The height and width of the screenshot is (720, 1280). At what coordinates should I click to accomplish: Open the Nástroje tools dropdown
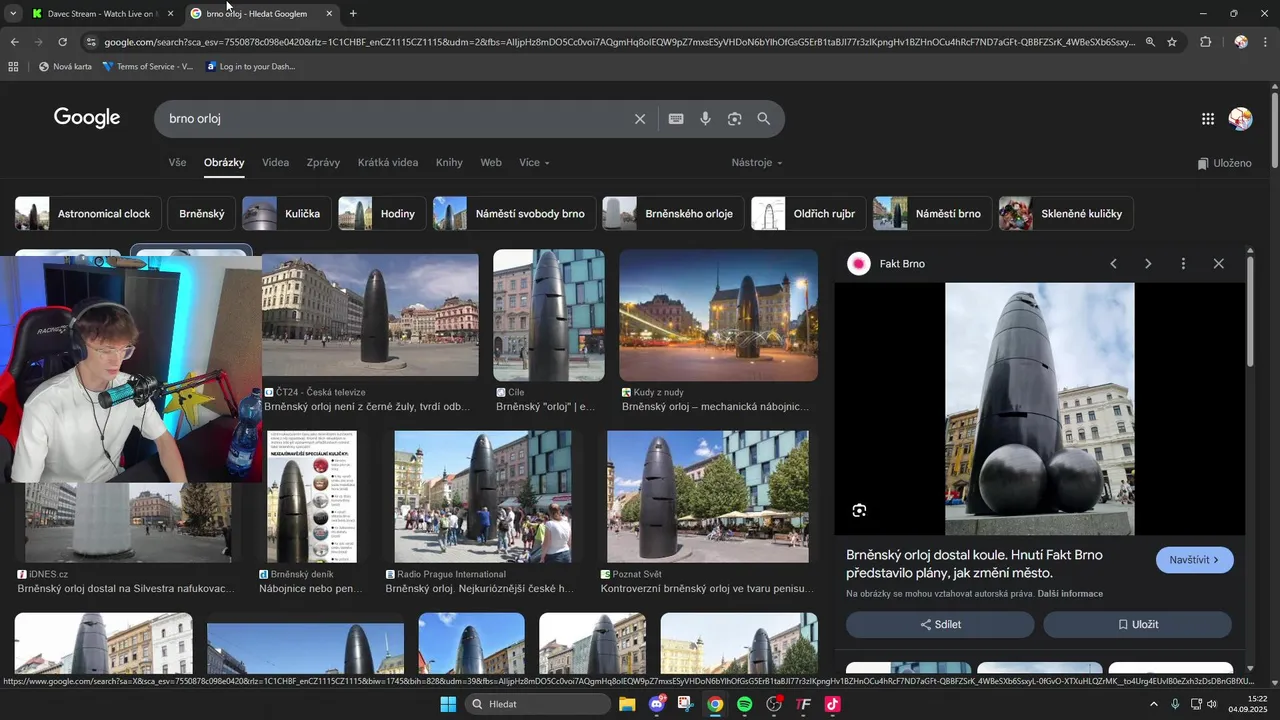[x=757, y=163]
